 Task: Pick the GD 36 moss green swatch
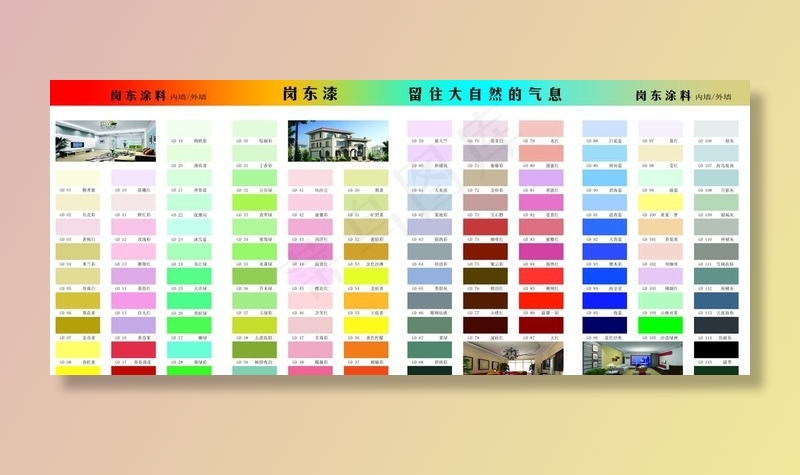tap(255, 276)
